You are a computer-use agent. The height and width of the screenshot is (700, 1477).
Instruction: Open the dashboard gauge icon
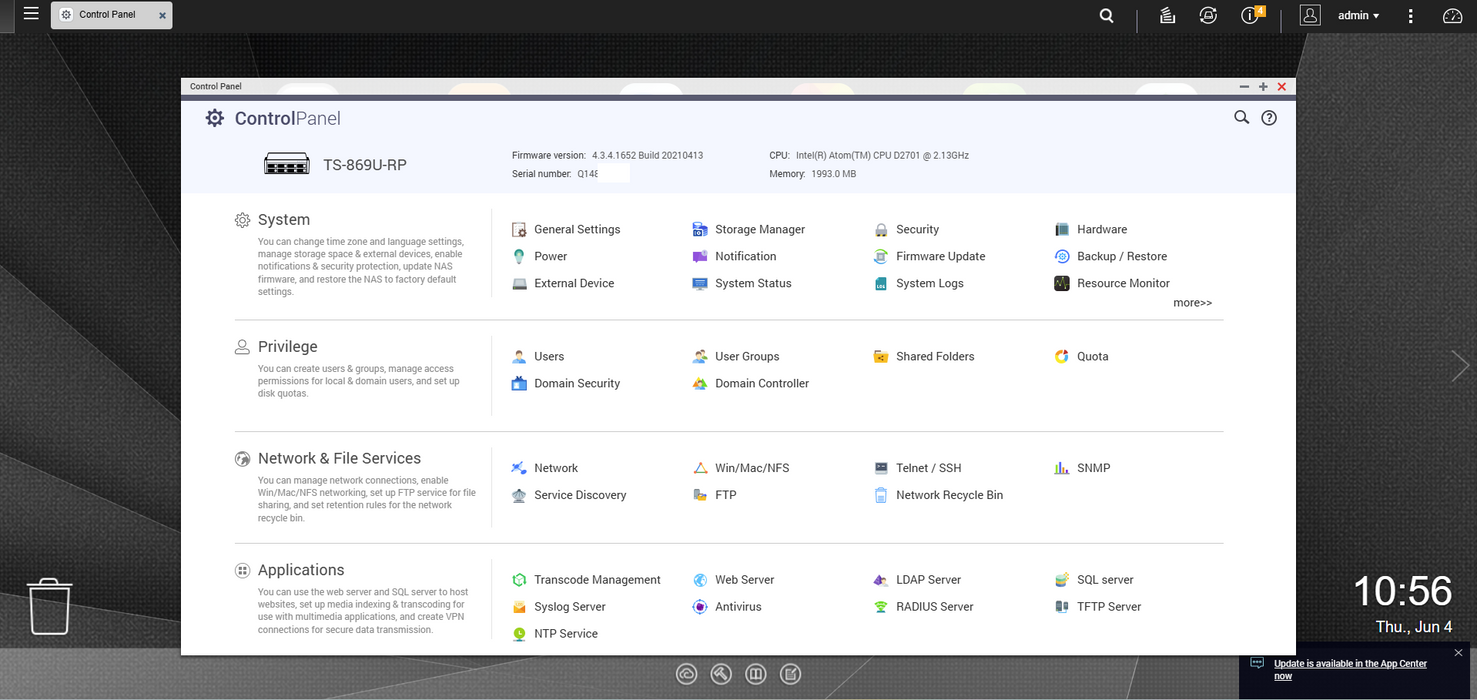1453,16
